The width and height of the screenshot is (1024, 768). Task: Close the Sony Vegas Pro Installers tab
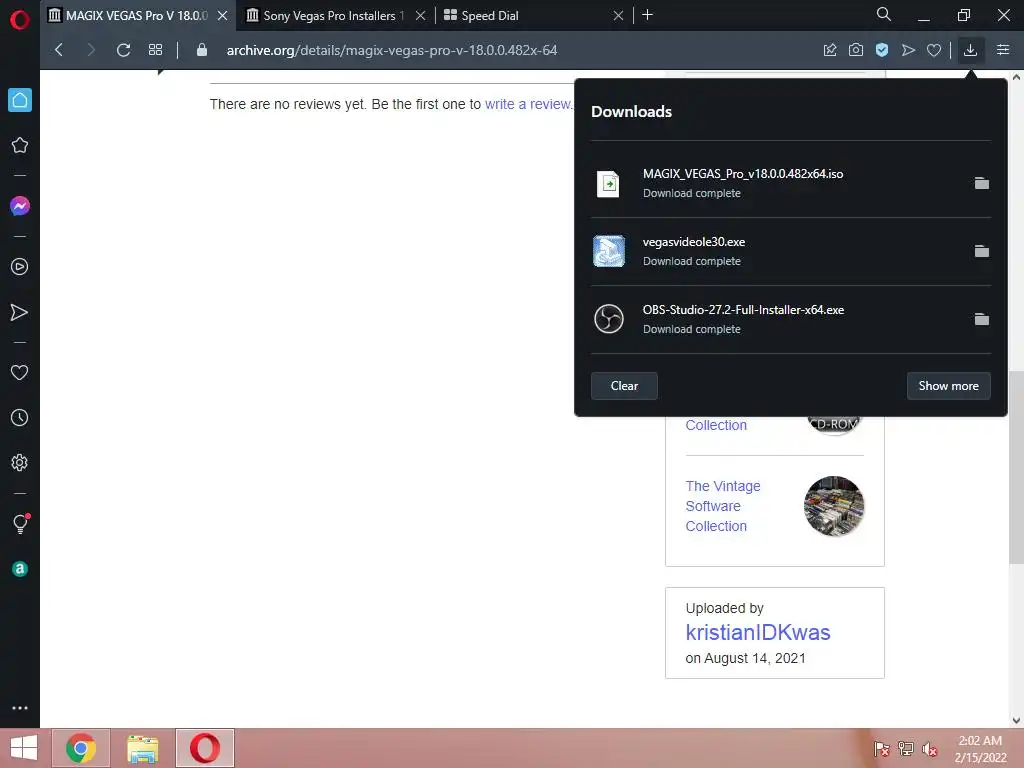[421, 15]
